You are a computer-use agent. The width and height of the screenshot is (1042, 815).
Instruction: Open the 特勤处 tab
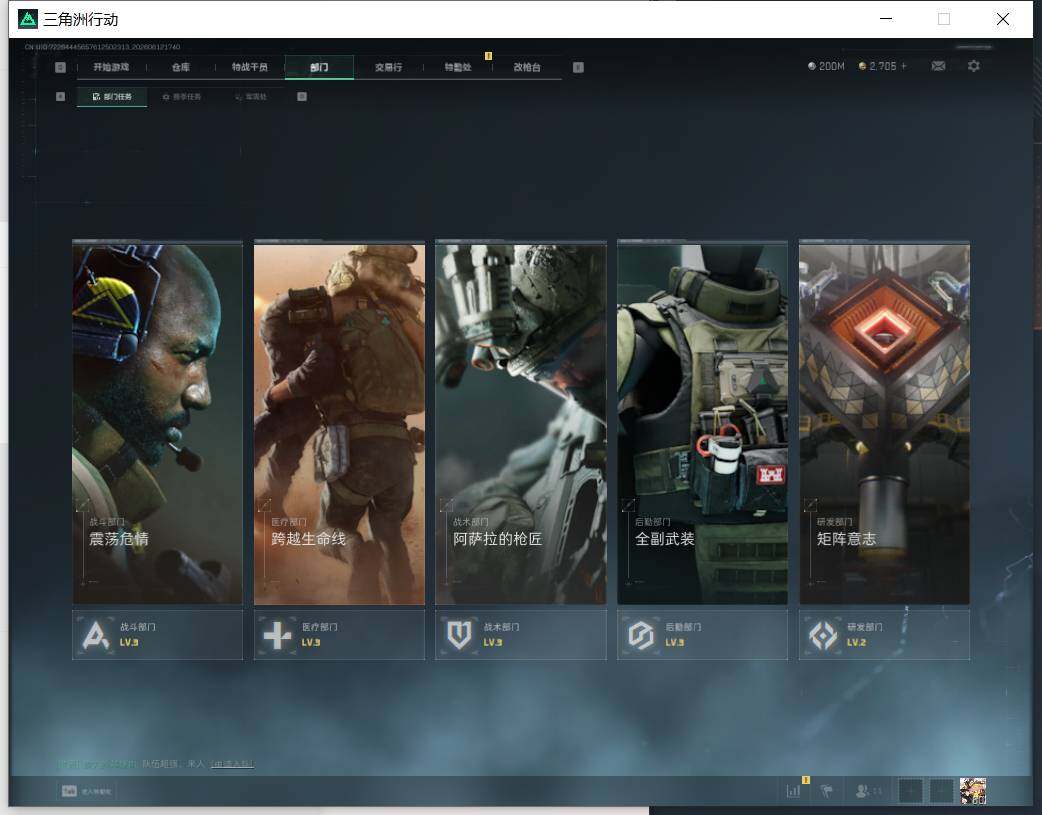coord(458,67)
